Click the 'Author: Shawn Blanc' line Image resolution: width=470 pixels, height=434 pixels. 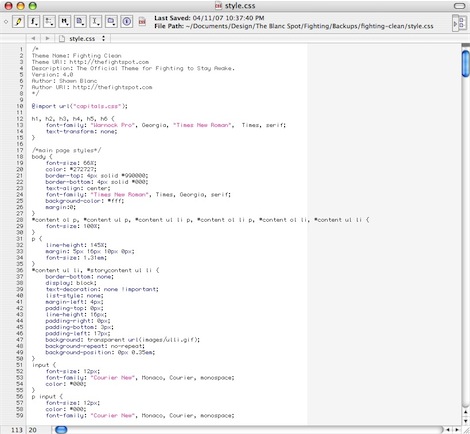click(x=64, y=81)
